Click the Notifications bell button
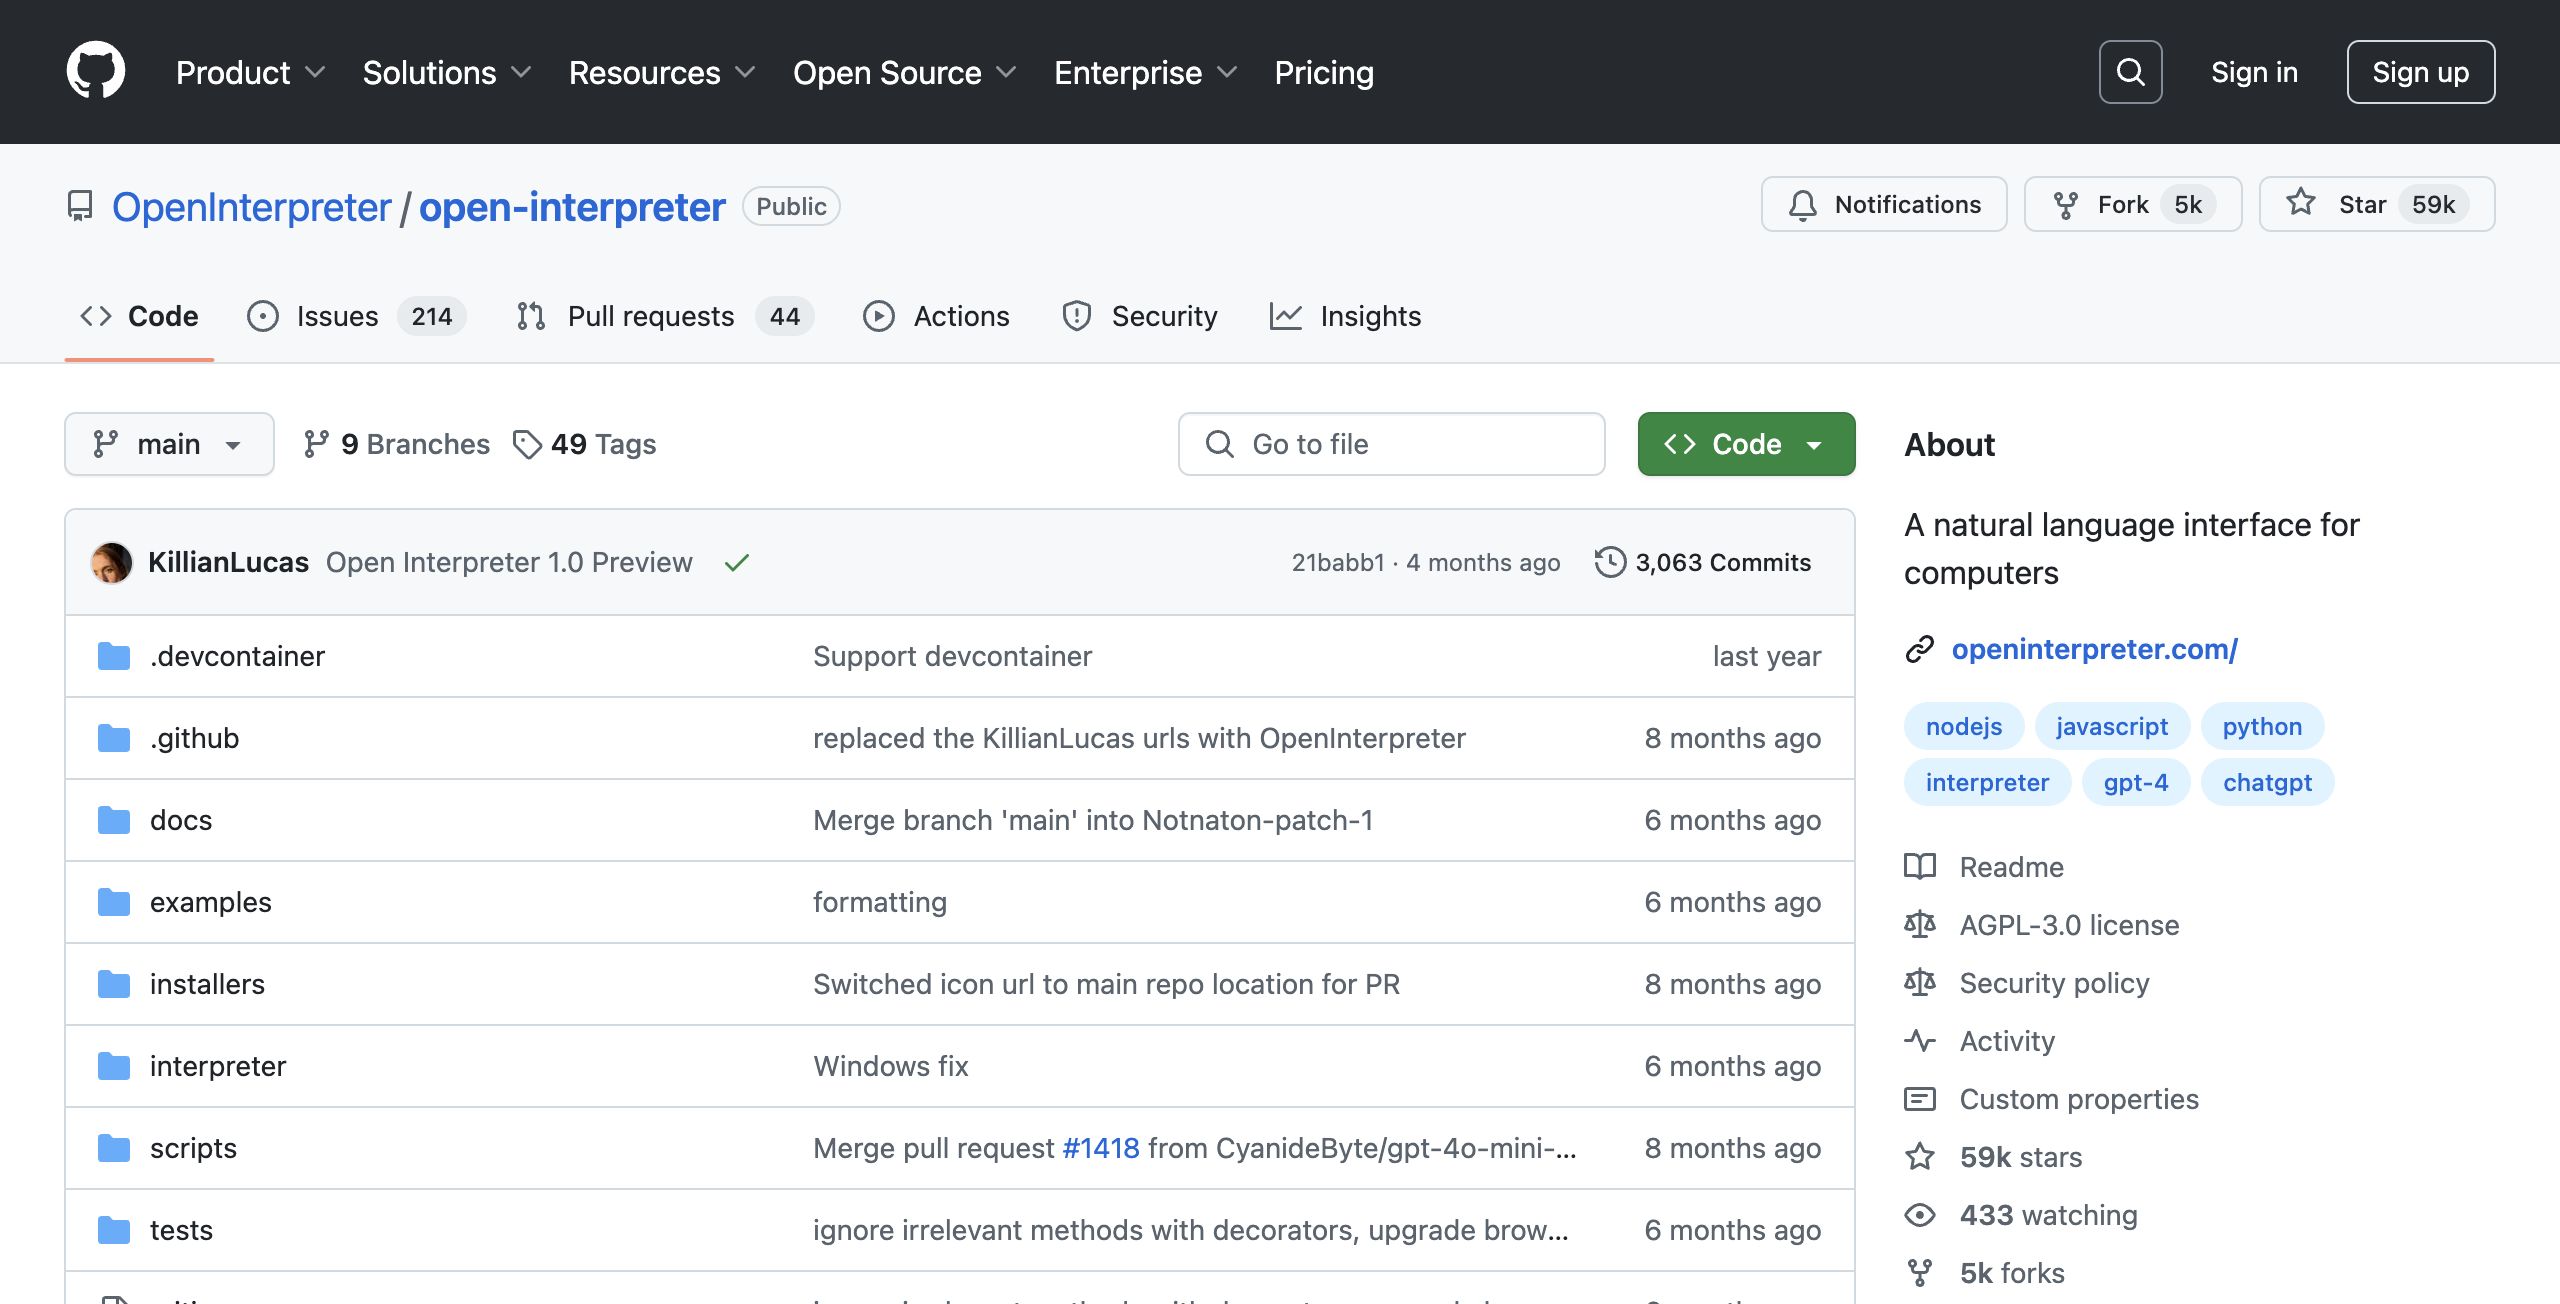Image resolution: width=2560 pixels, height=1304 pixels. pos(1884,204)
